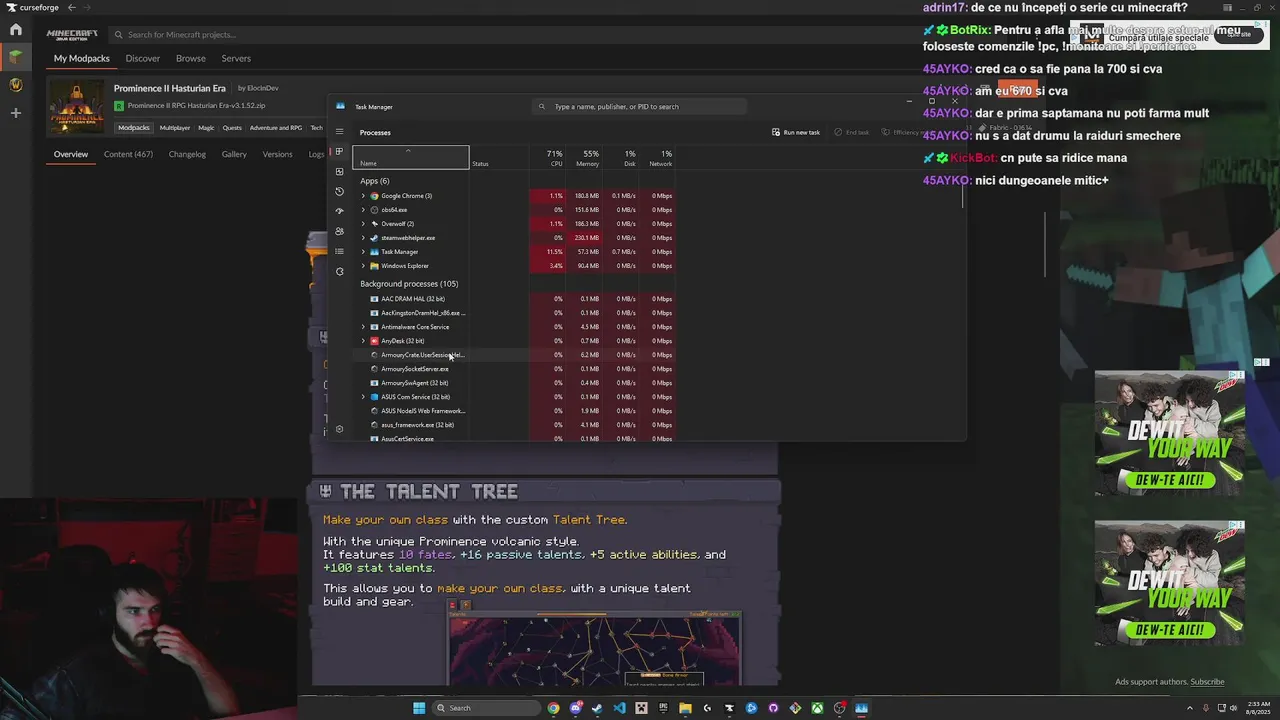The image size is (1280, 720).
Task: Open Changelog tab of modpack
Action: (x=187, y=154)
